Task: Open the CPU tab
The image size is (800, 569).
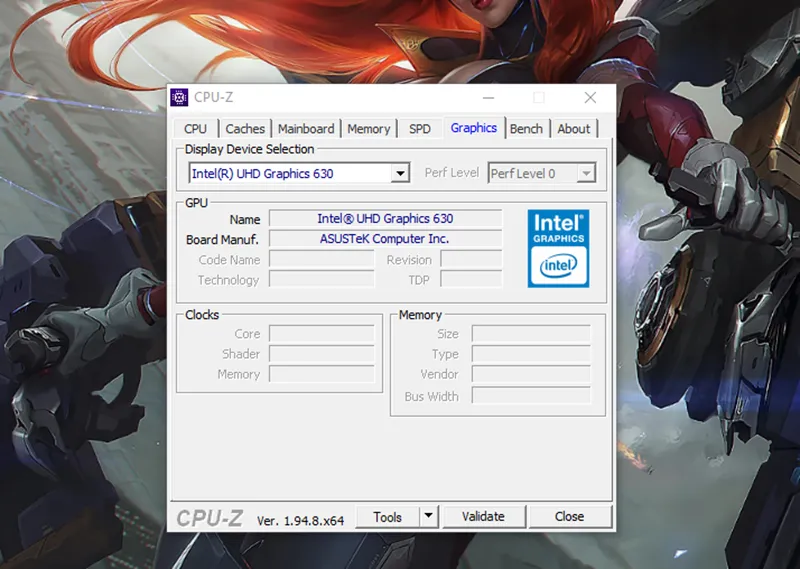Action: [195, 129]
